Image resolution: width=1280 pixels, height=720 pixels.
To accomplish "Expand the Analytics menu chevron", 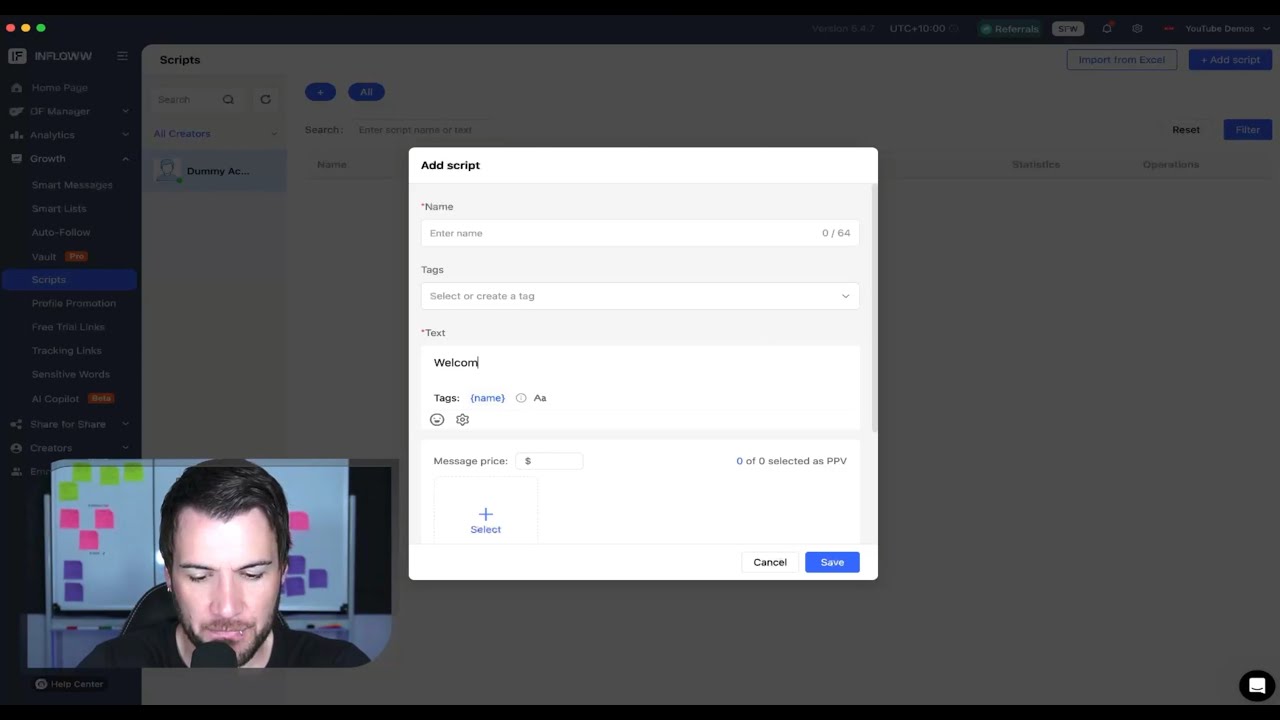I will click(x=125, y=135).
